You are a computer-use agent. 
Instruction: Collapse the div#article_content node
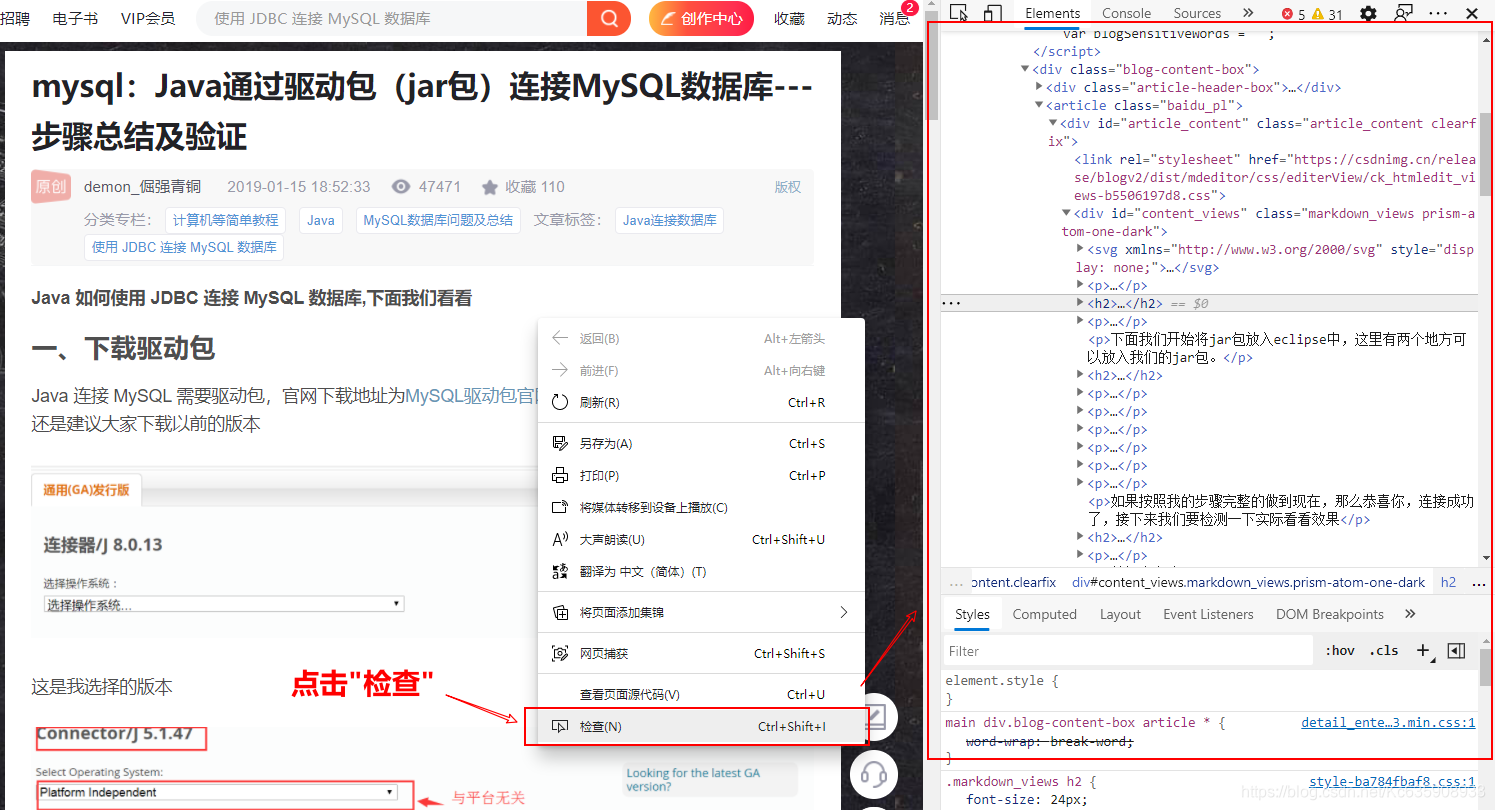(x=1053, y=123)
